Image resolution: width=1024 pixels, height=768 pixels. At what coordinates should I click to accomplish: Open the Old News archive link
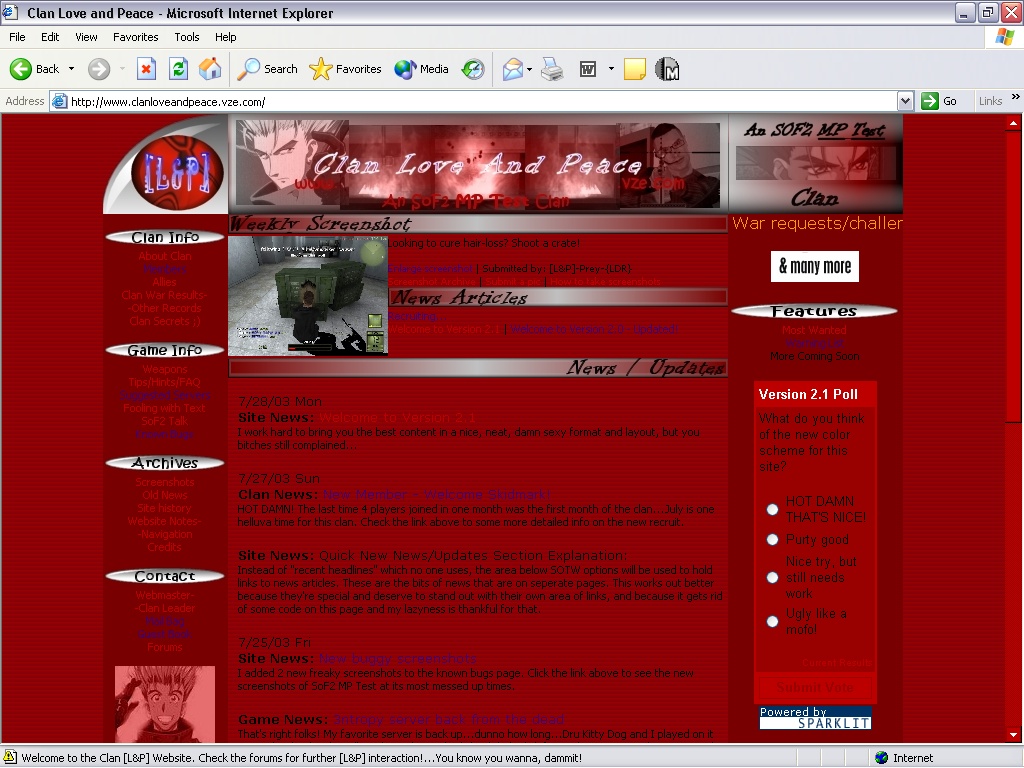165,495
